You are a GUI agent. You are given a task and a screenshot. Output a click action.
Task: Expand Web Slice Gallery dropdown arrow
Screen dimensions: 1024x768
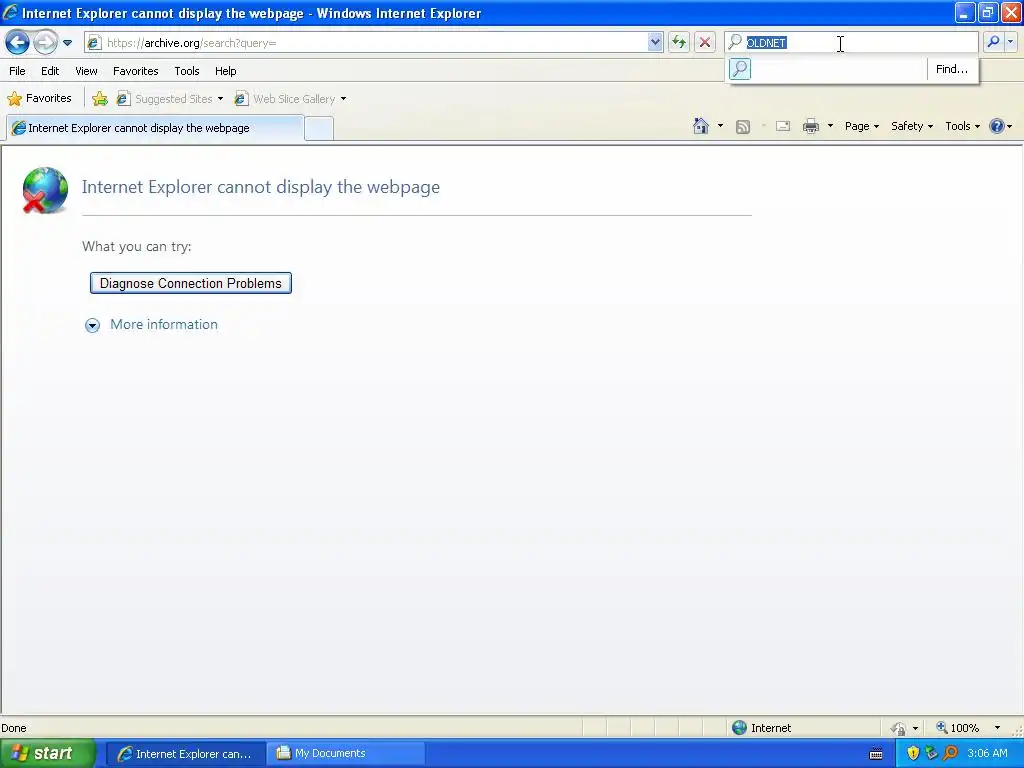point(344,99)
